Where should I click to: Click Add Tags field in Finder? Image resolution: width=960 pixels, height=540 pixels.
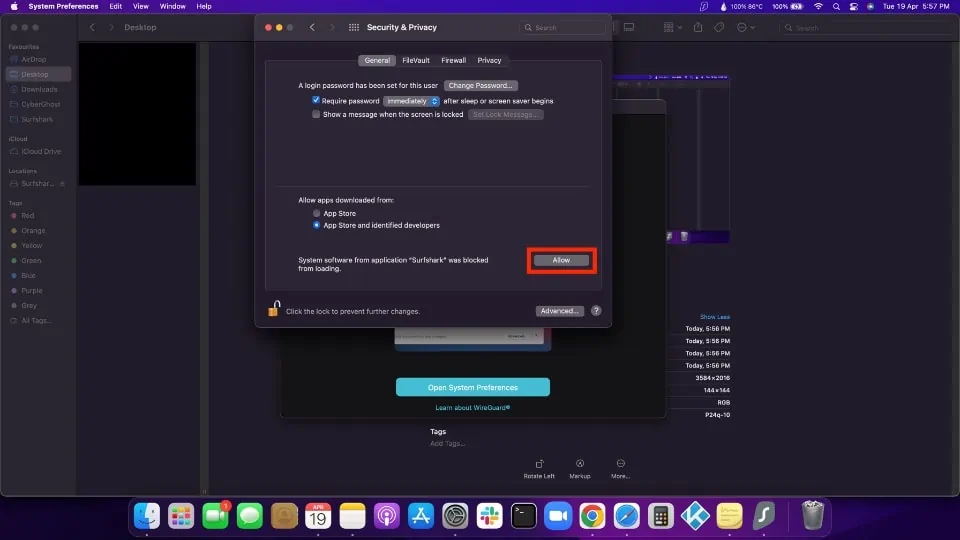tap(448, 443)
